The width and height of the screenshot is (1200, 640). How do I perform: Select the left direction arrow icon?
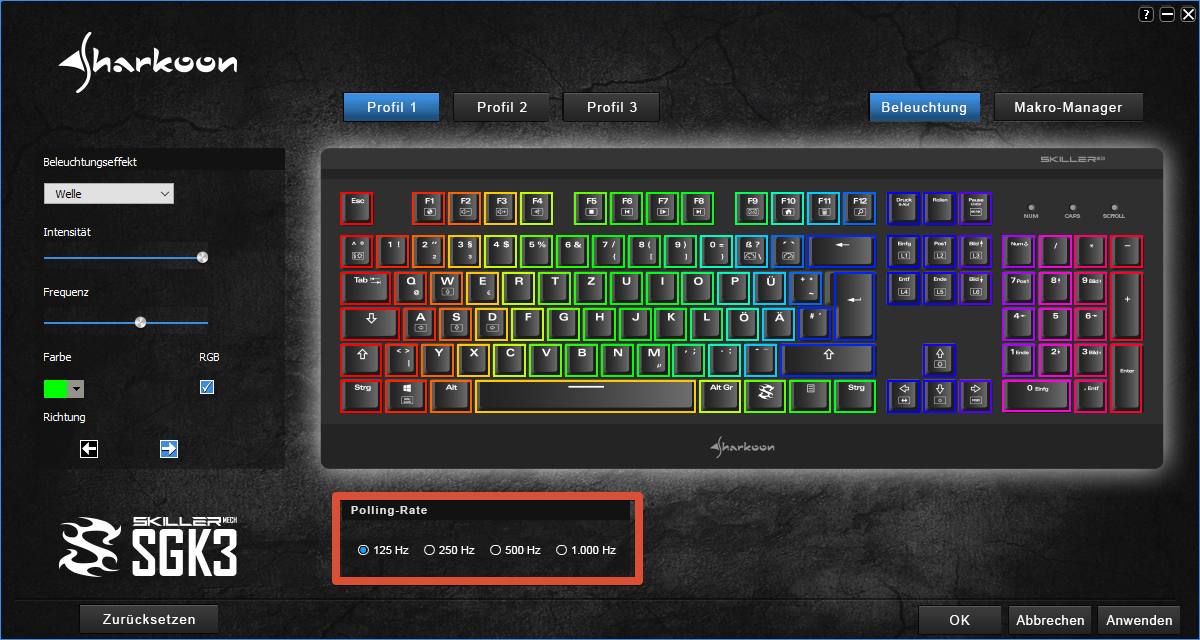pos(89,449)
